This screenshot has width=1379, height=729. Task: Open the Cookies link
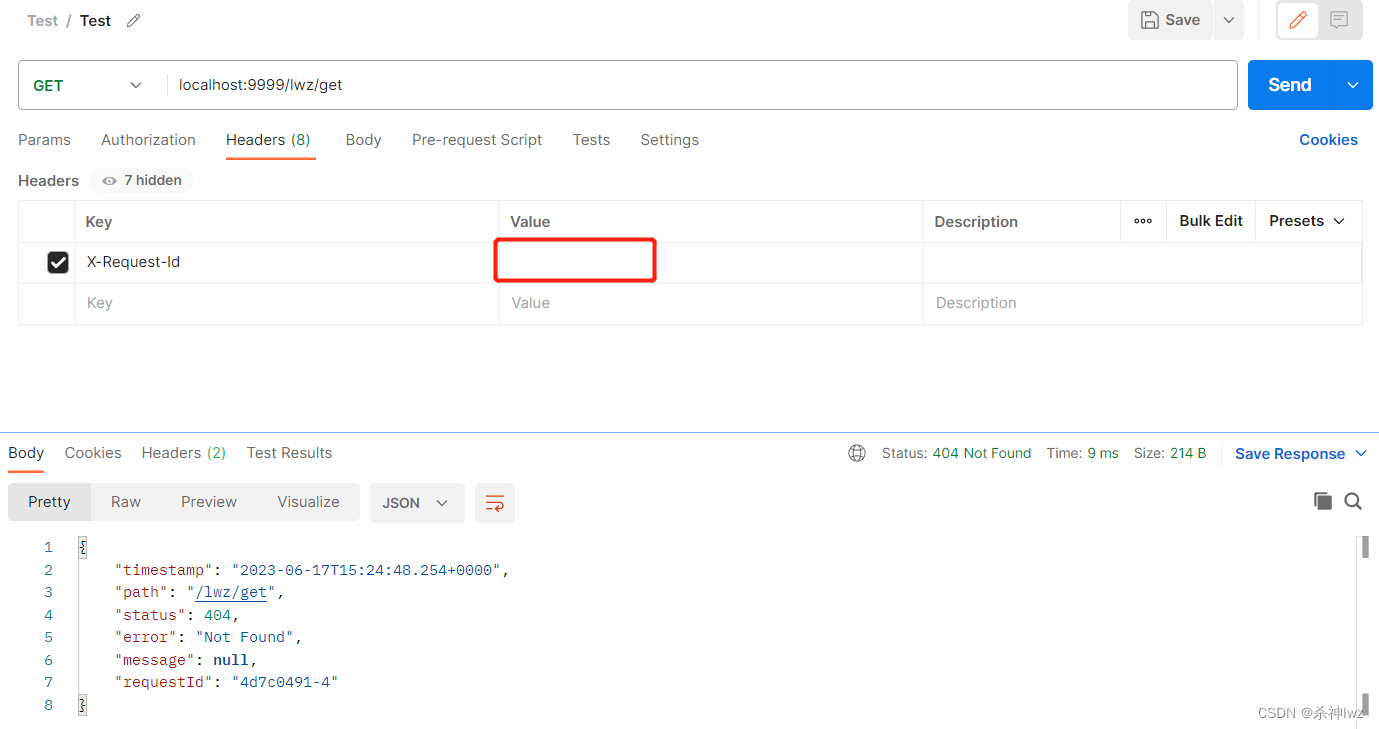click(x=1328, y=140)
